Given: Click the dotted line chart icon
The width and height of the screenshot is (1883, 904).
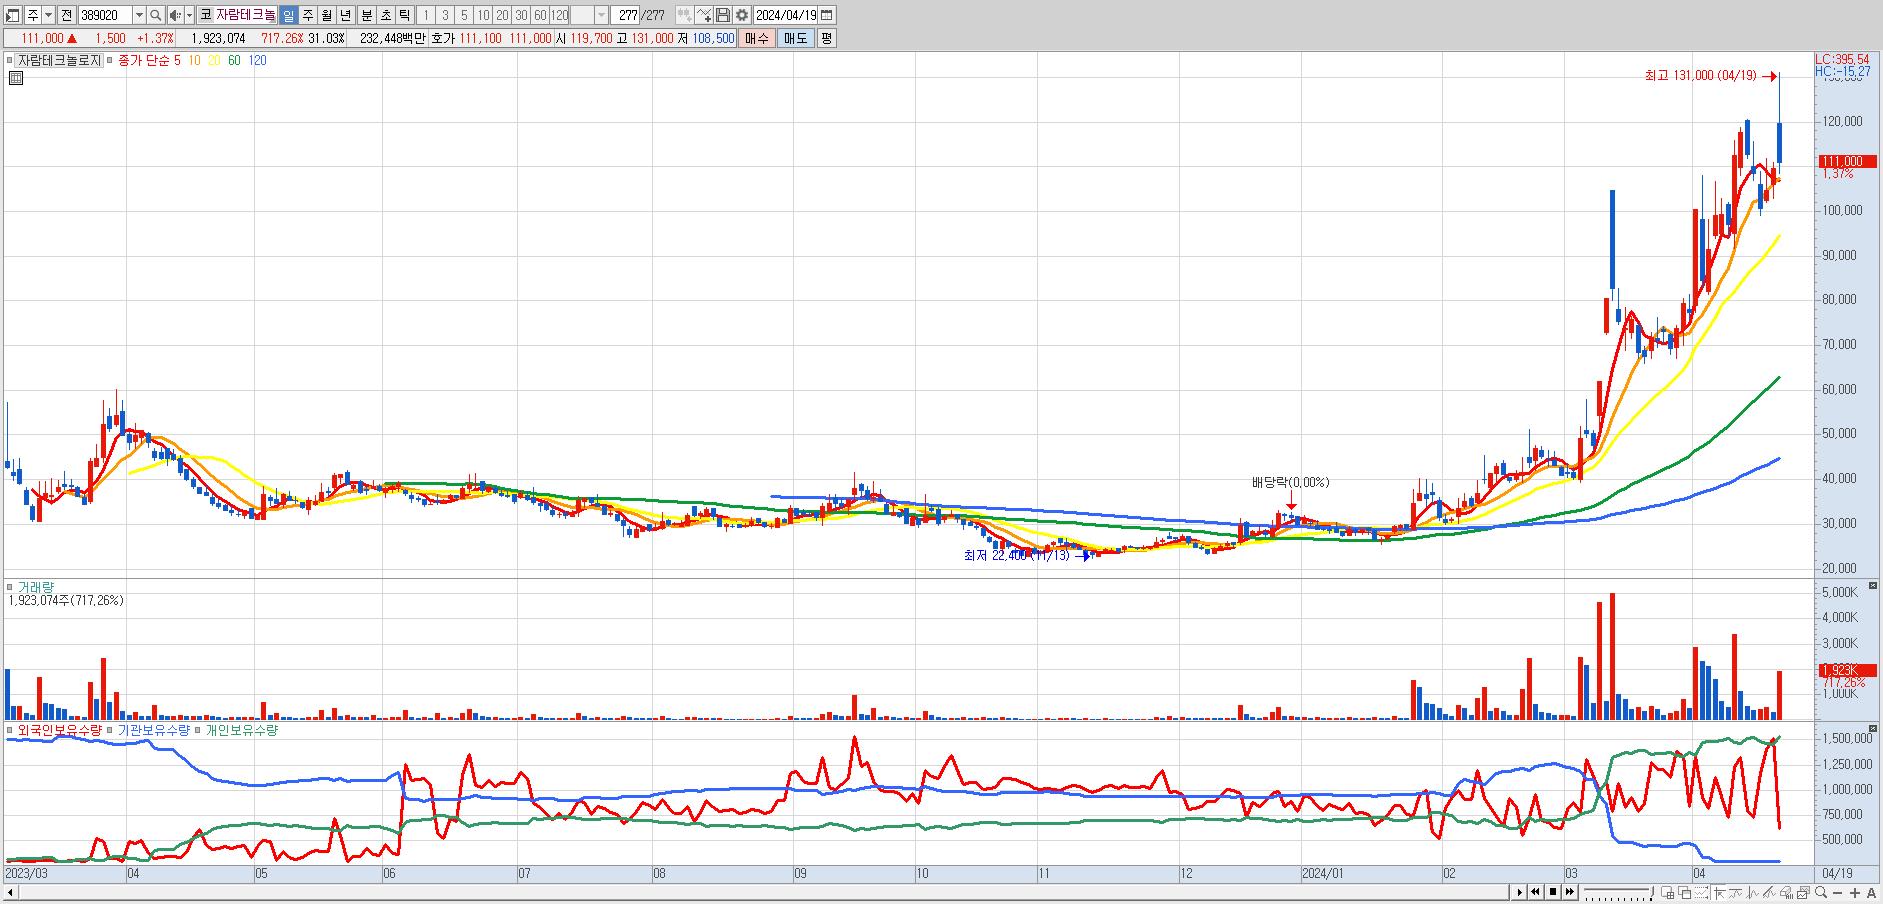Looking at the screenshot, I should coord(1701,892).
